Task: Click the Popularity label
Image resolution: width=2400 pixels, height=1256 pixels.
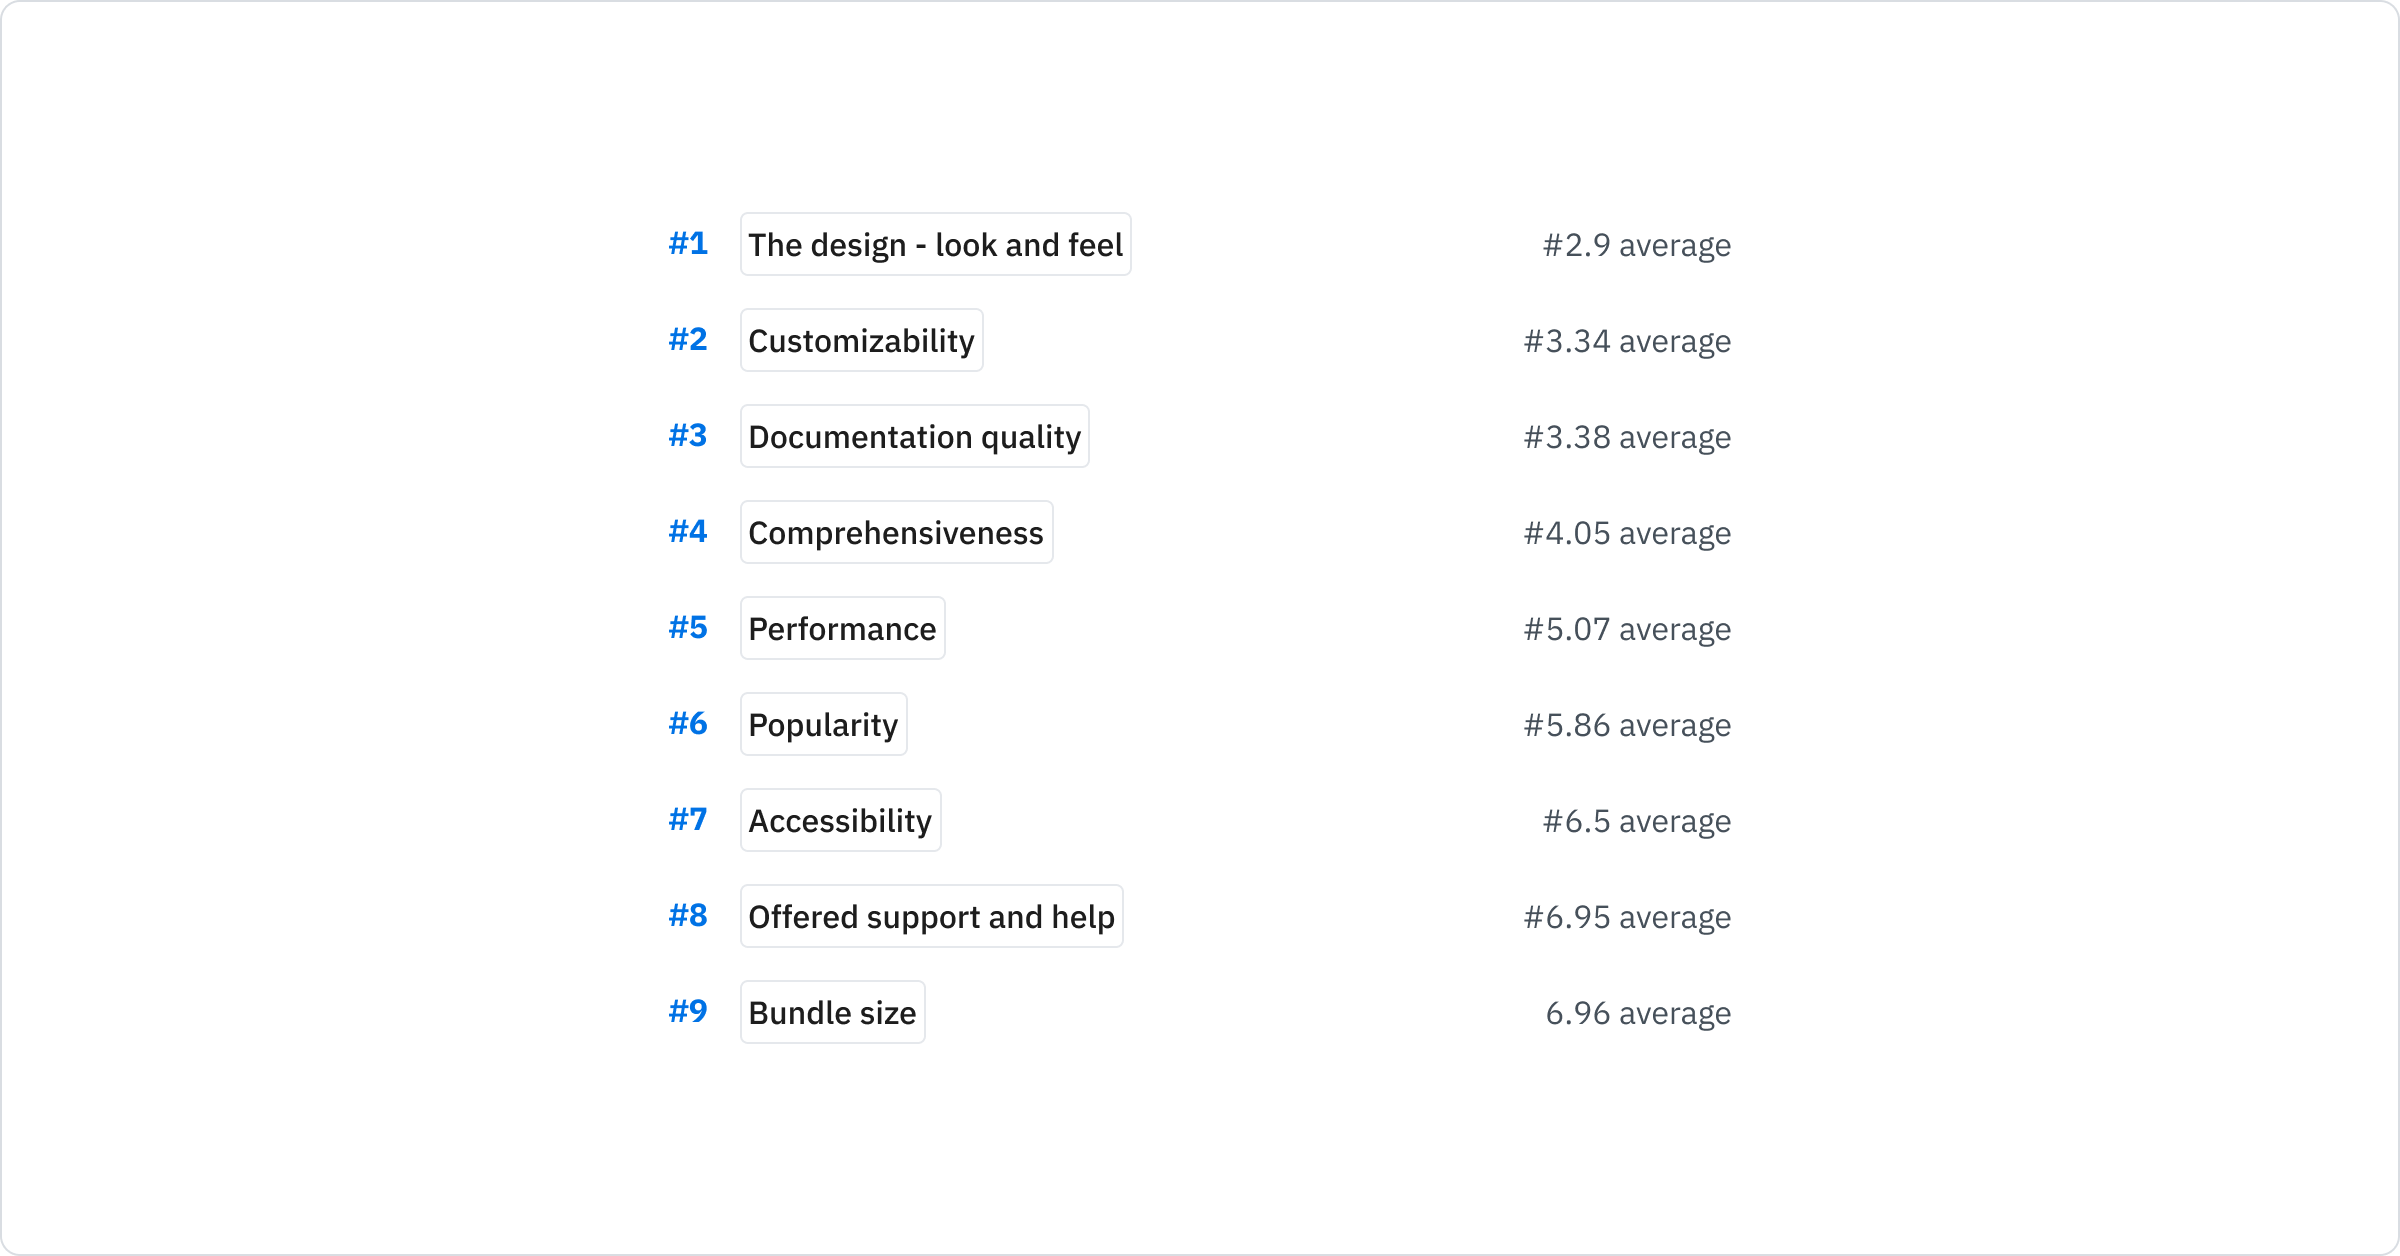Action: [x=823, y=724]
